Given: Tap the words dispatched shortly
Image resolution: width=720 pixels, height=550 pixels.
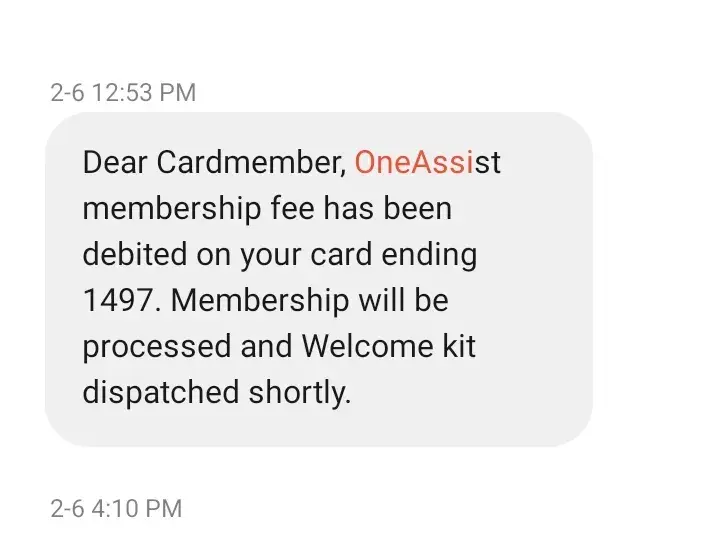Looking at the screenshot, I should (217, 393).
